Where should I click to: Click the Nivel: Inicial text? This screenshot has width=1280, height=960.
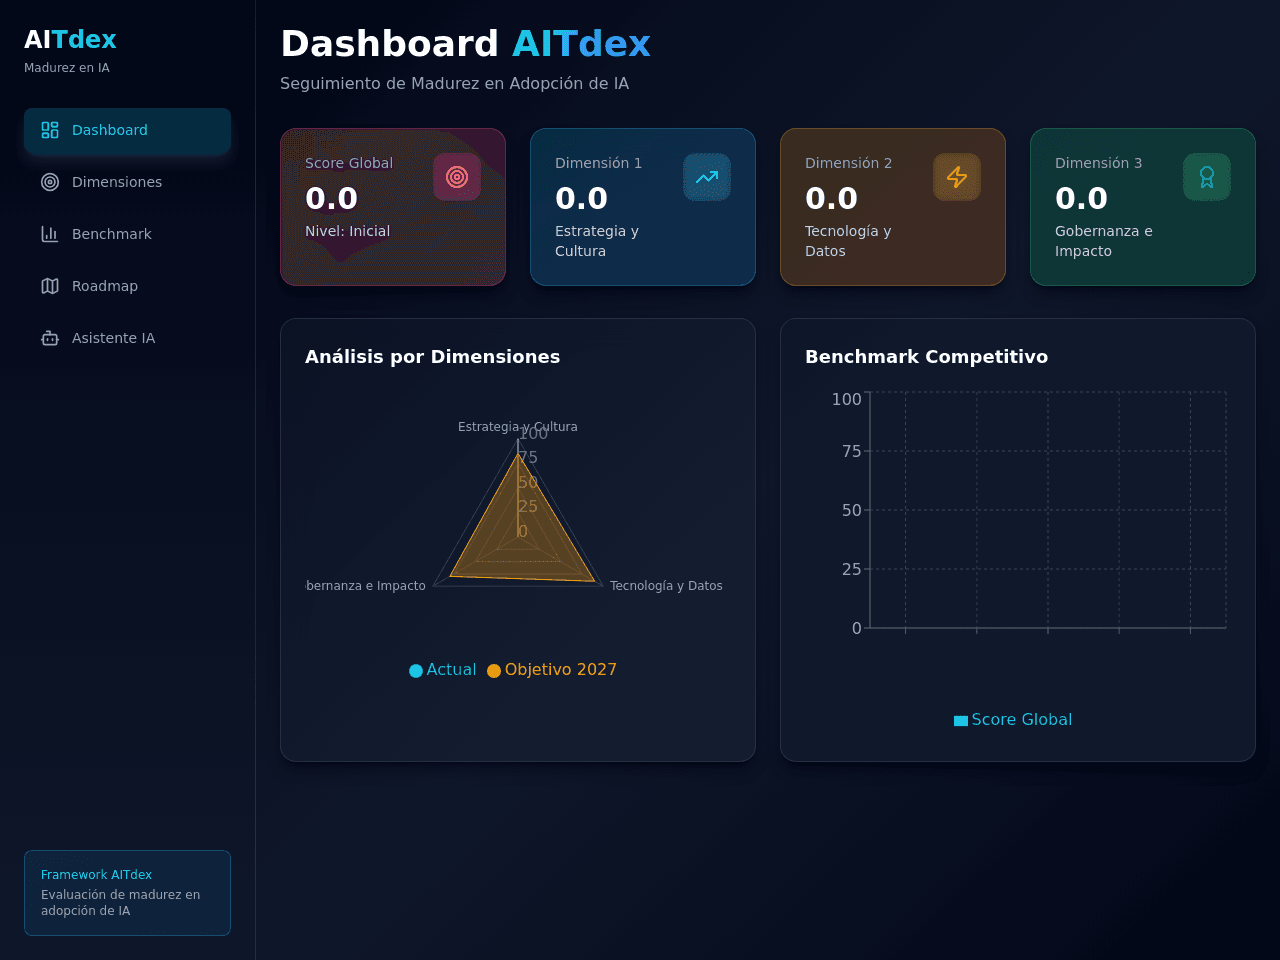[347, 231]
